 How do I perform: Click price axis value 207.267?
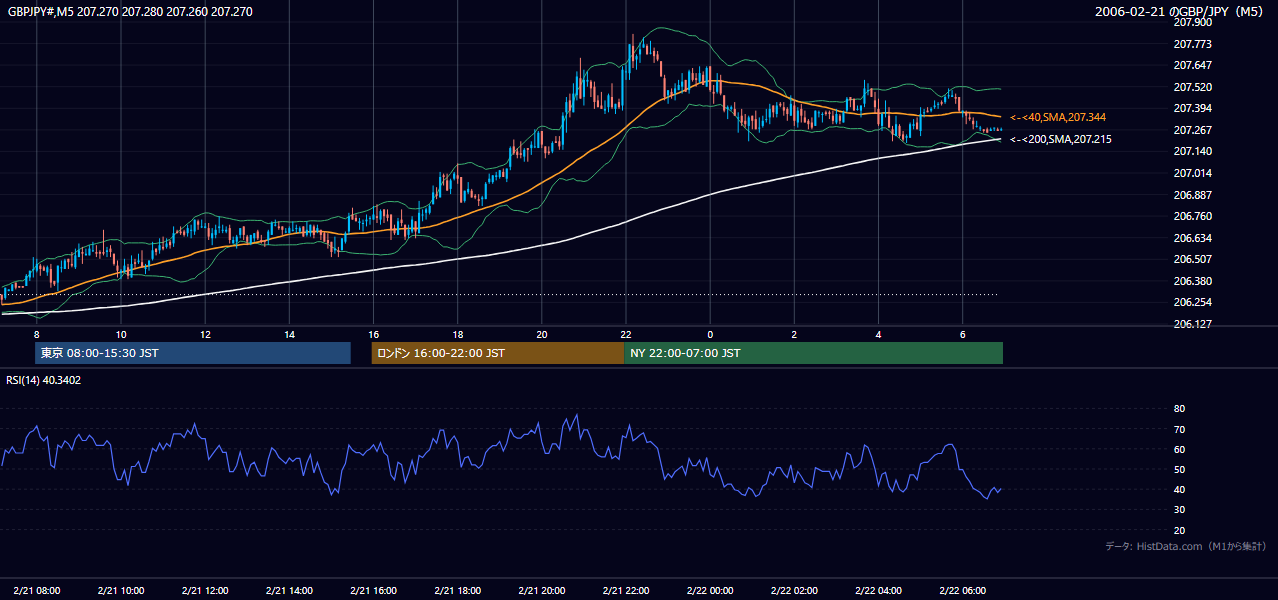pos(1192,130)
